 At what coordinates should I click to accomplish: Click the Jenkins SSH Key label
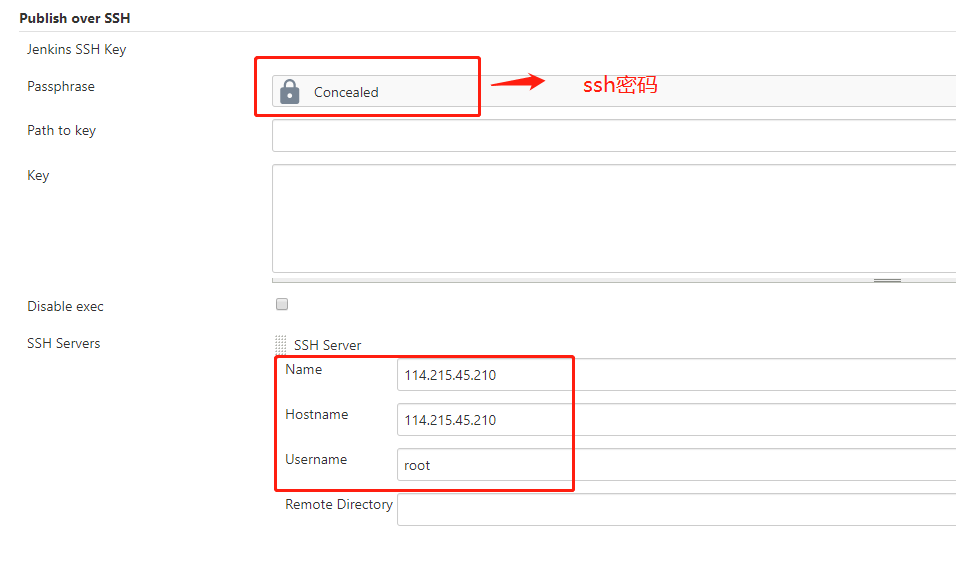[x=76, y=49]
